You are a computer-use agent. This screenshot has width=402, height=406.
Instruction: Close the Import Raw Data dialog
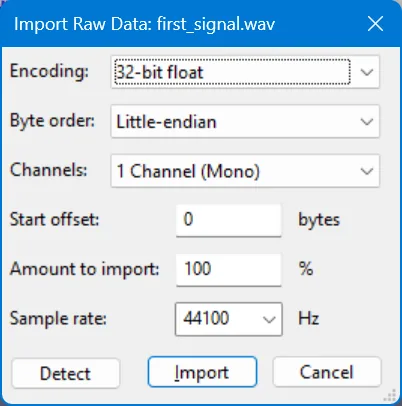tap(375, 24)
